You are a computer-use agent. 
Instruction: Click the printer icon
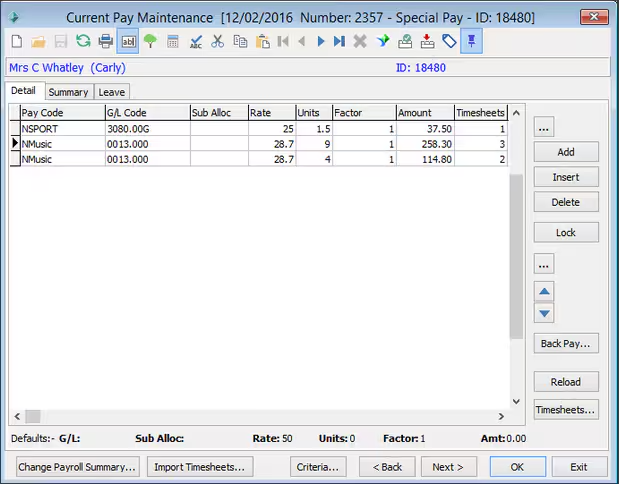(x=105, y=41)
